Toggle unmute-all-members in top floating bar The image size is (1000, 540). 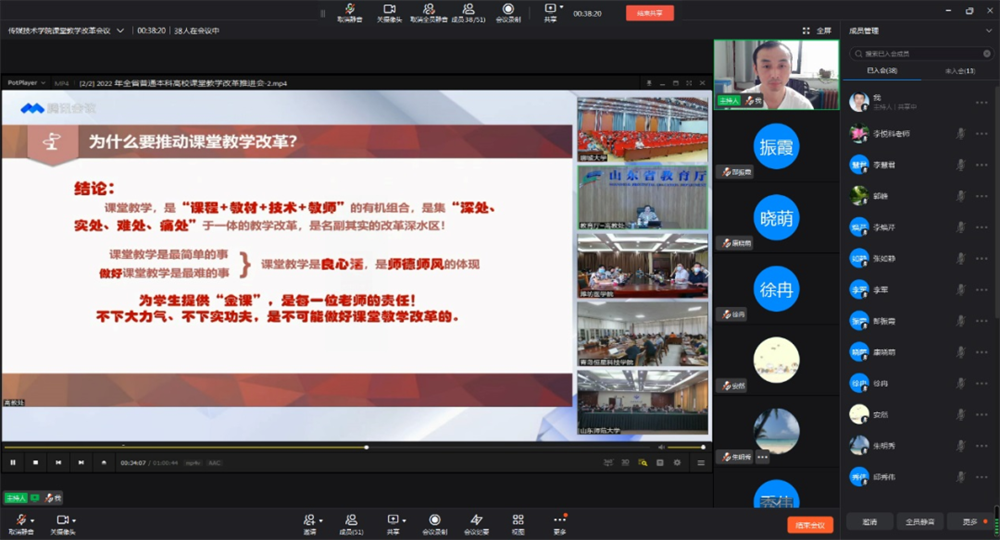click(428, 10)
